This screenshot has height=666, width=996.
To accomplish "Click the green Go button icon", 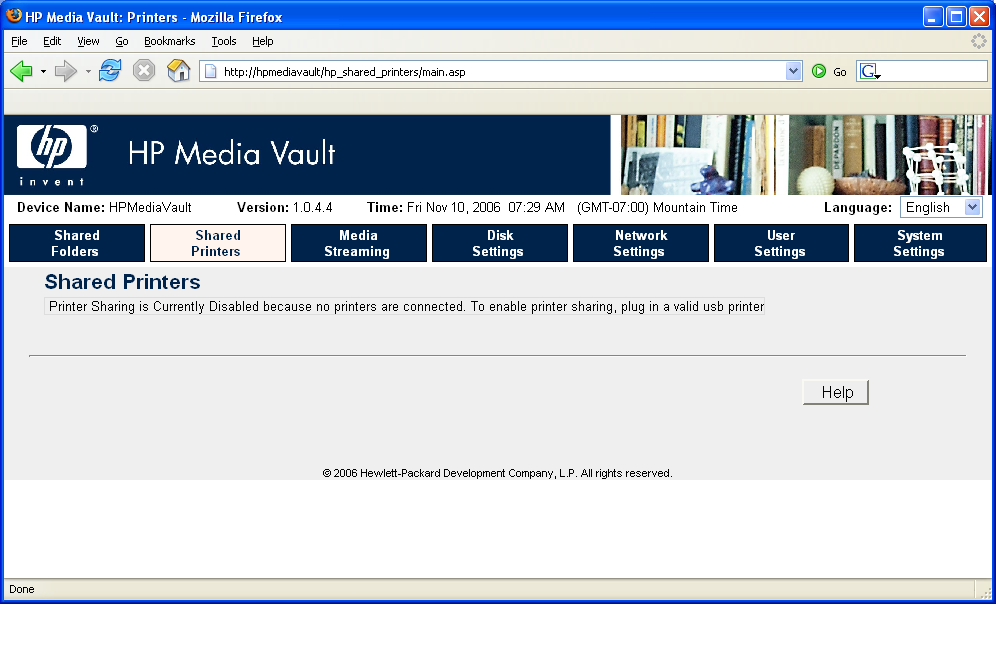I will (x=819, y=71).
